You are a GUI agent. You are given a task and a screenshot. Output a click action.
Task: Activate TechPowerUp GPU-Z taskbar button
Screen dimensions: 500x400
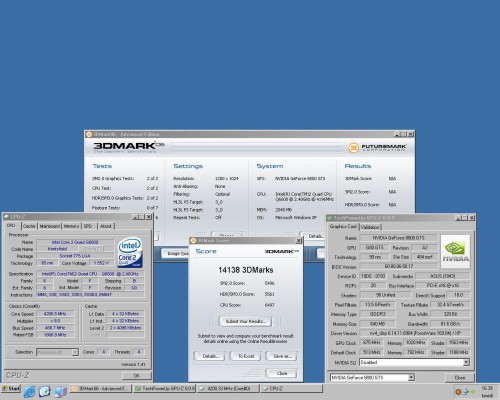coord(164,389)
